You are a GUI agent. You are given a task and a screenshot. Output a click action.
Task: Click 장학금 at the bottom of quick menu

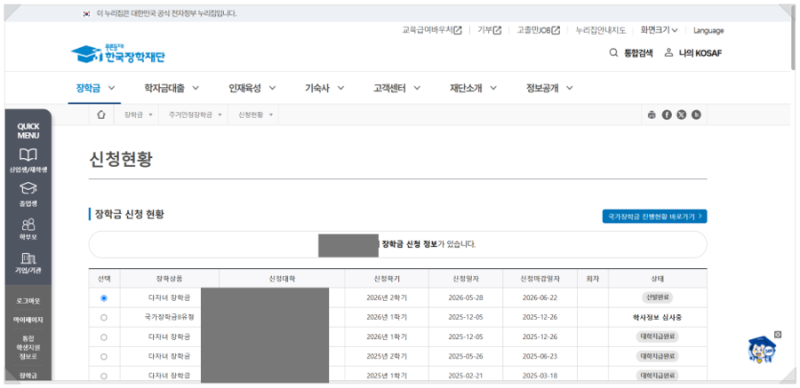point(28,376)
